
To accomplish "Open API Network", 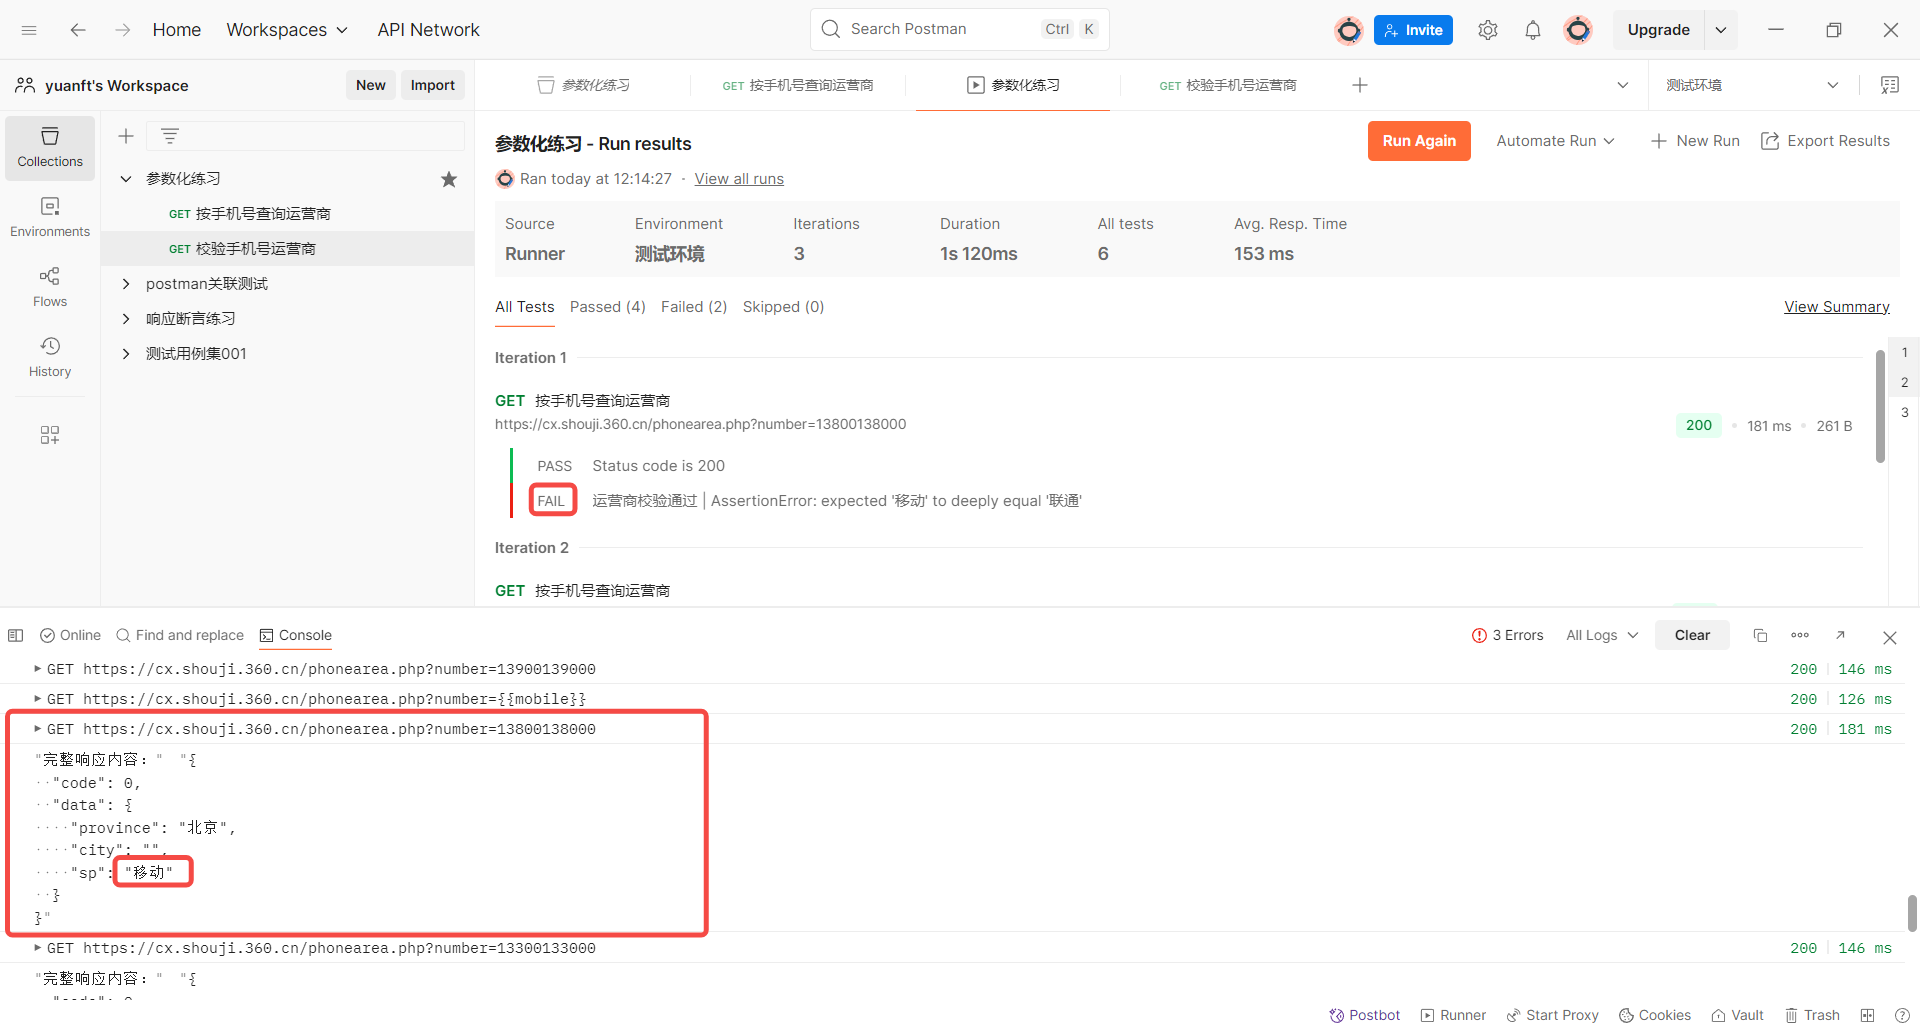I will [x=429, y=30].
